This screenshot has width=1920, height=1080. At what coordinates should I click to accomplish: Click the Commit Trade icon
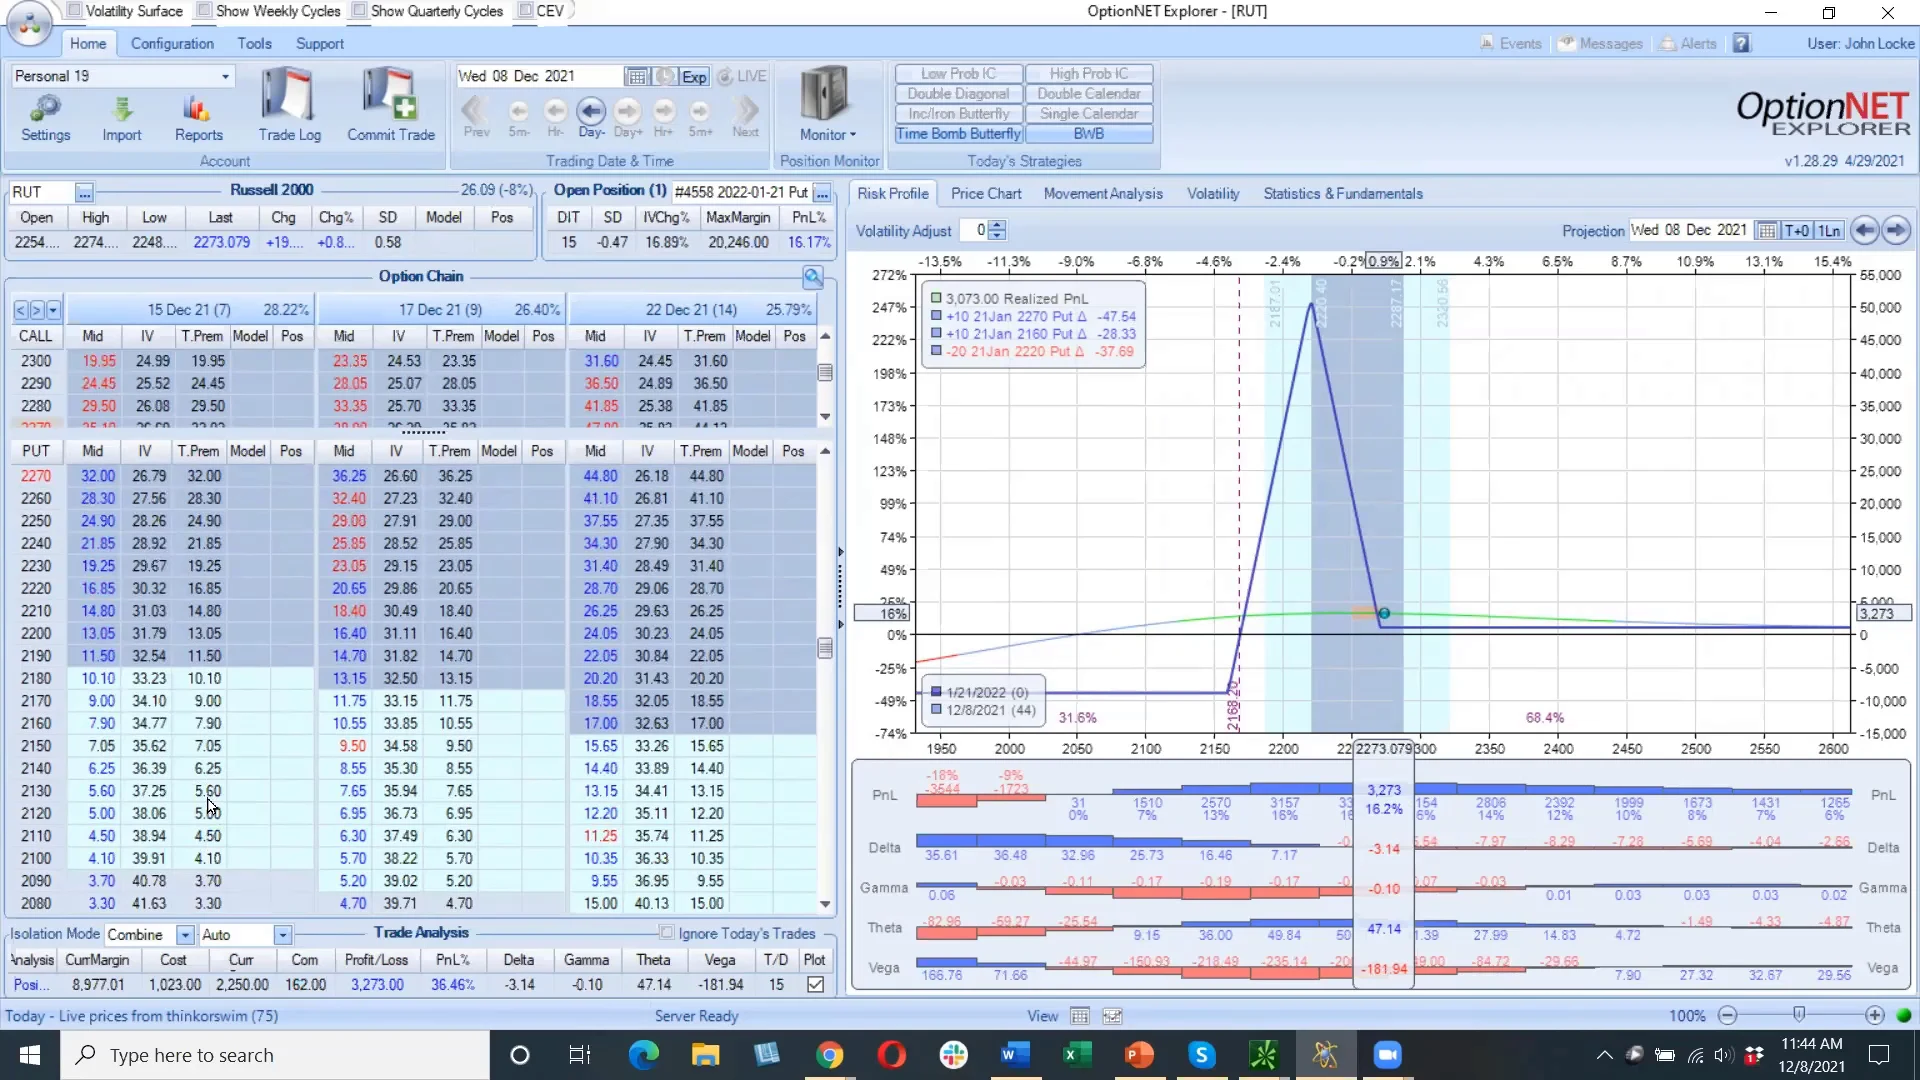[391, 105]
